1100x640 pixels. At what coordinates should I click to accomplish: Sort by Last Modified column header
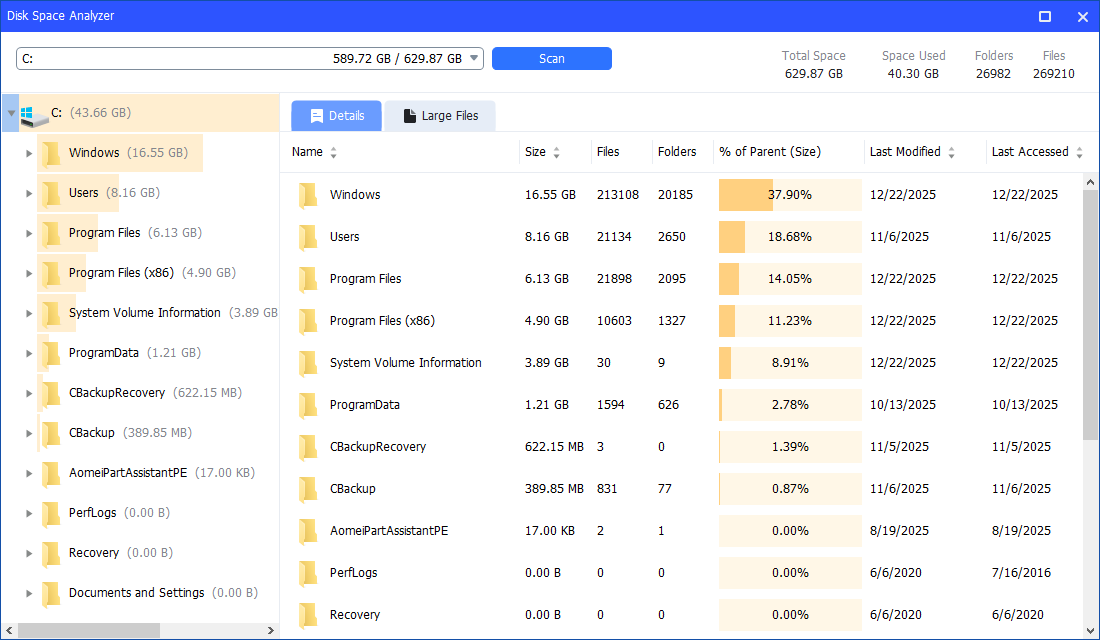pos(912,152)
